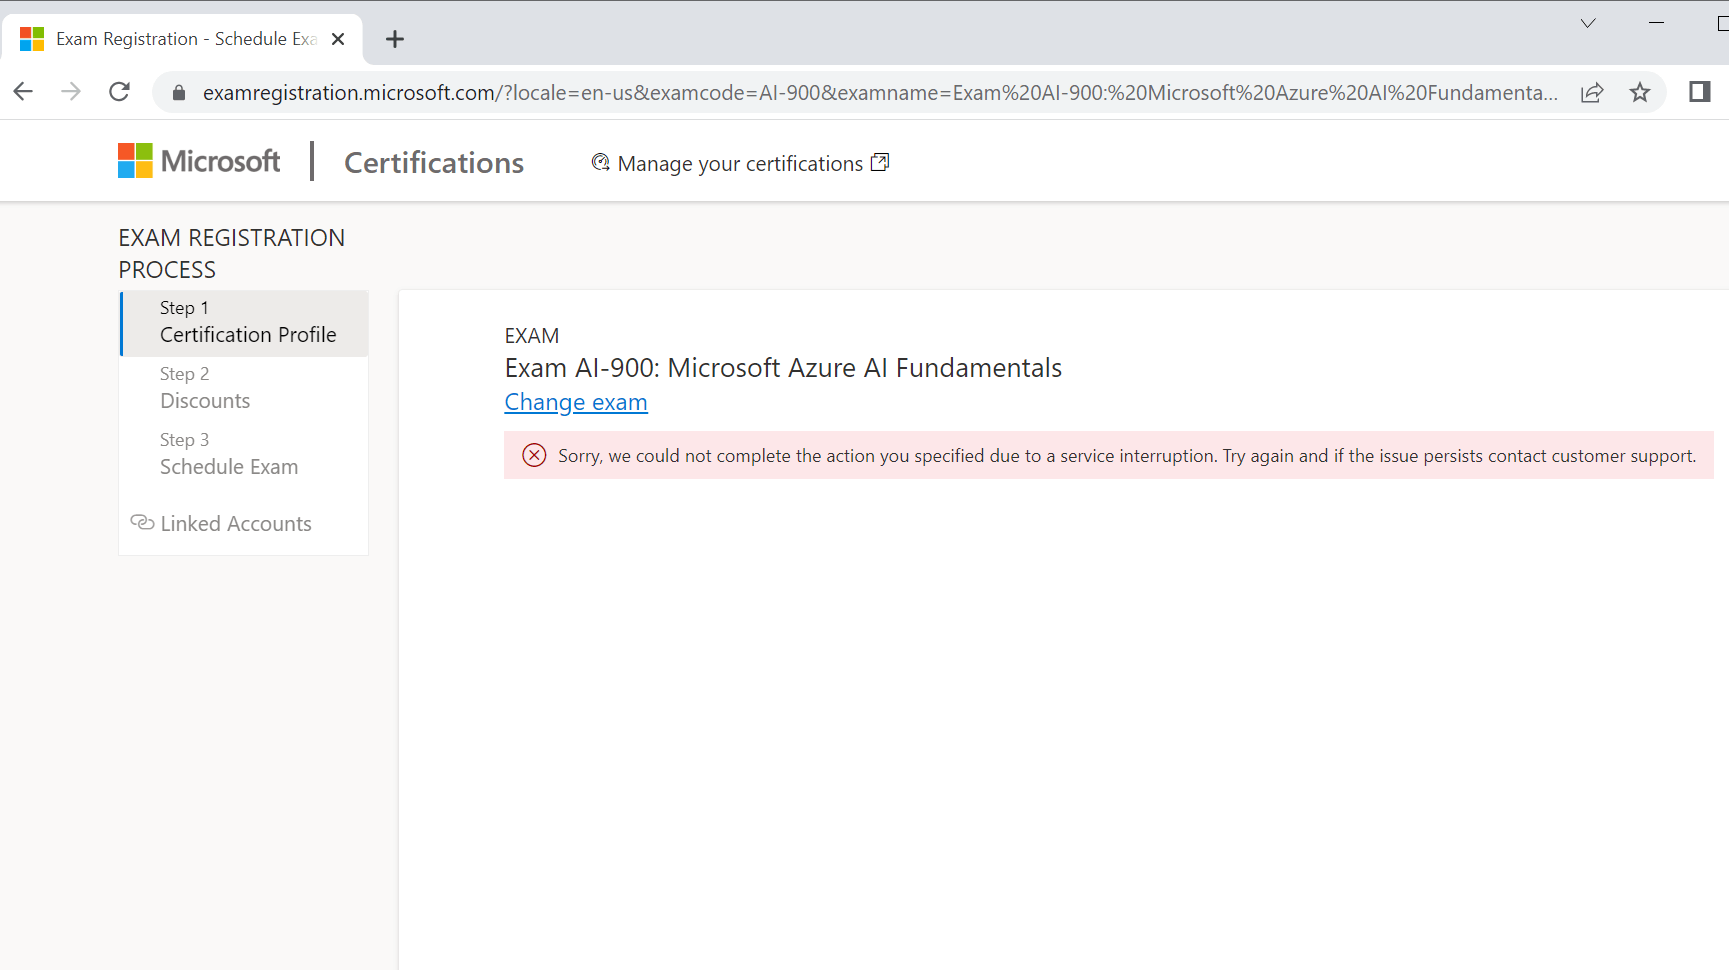Screen dimensions: 1729x970
Task: Click the badge icon before Manage certifications
Action: coord(600,162)
